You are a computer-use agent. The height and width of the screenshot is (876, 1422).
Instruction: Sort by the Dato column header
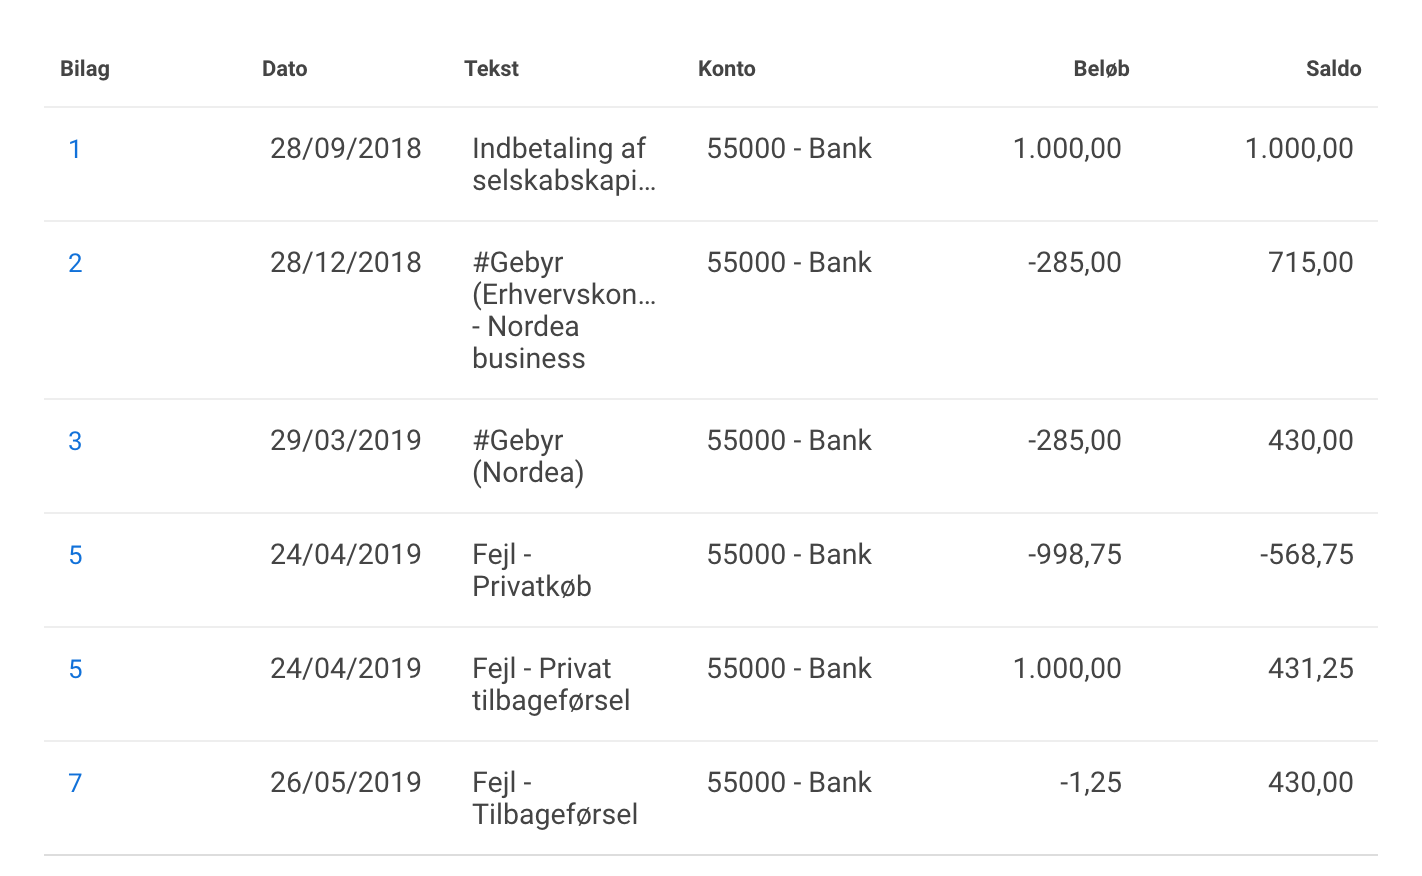(x=284, y=69)
